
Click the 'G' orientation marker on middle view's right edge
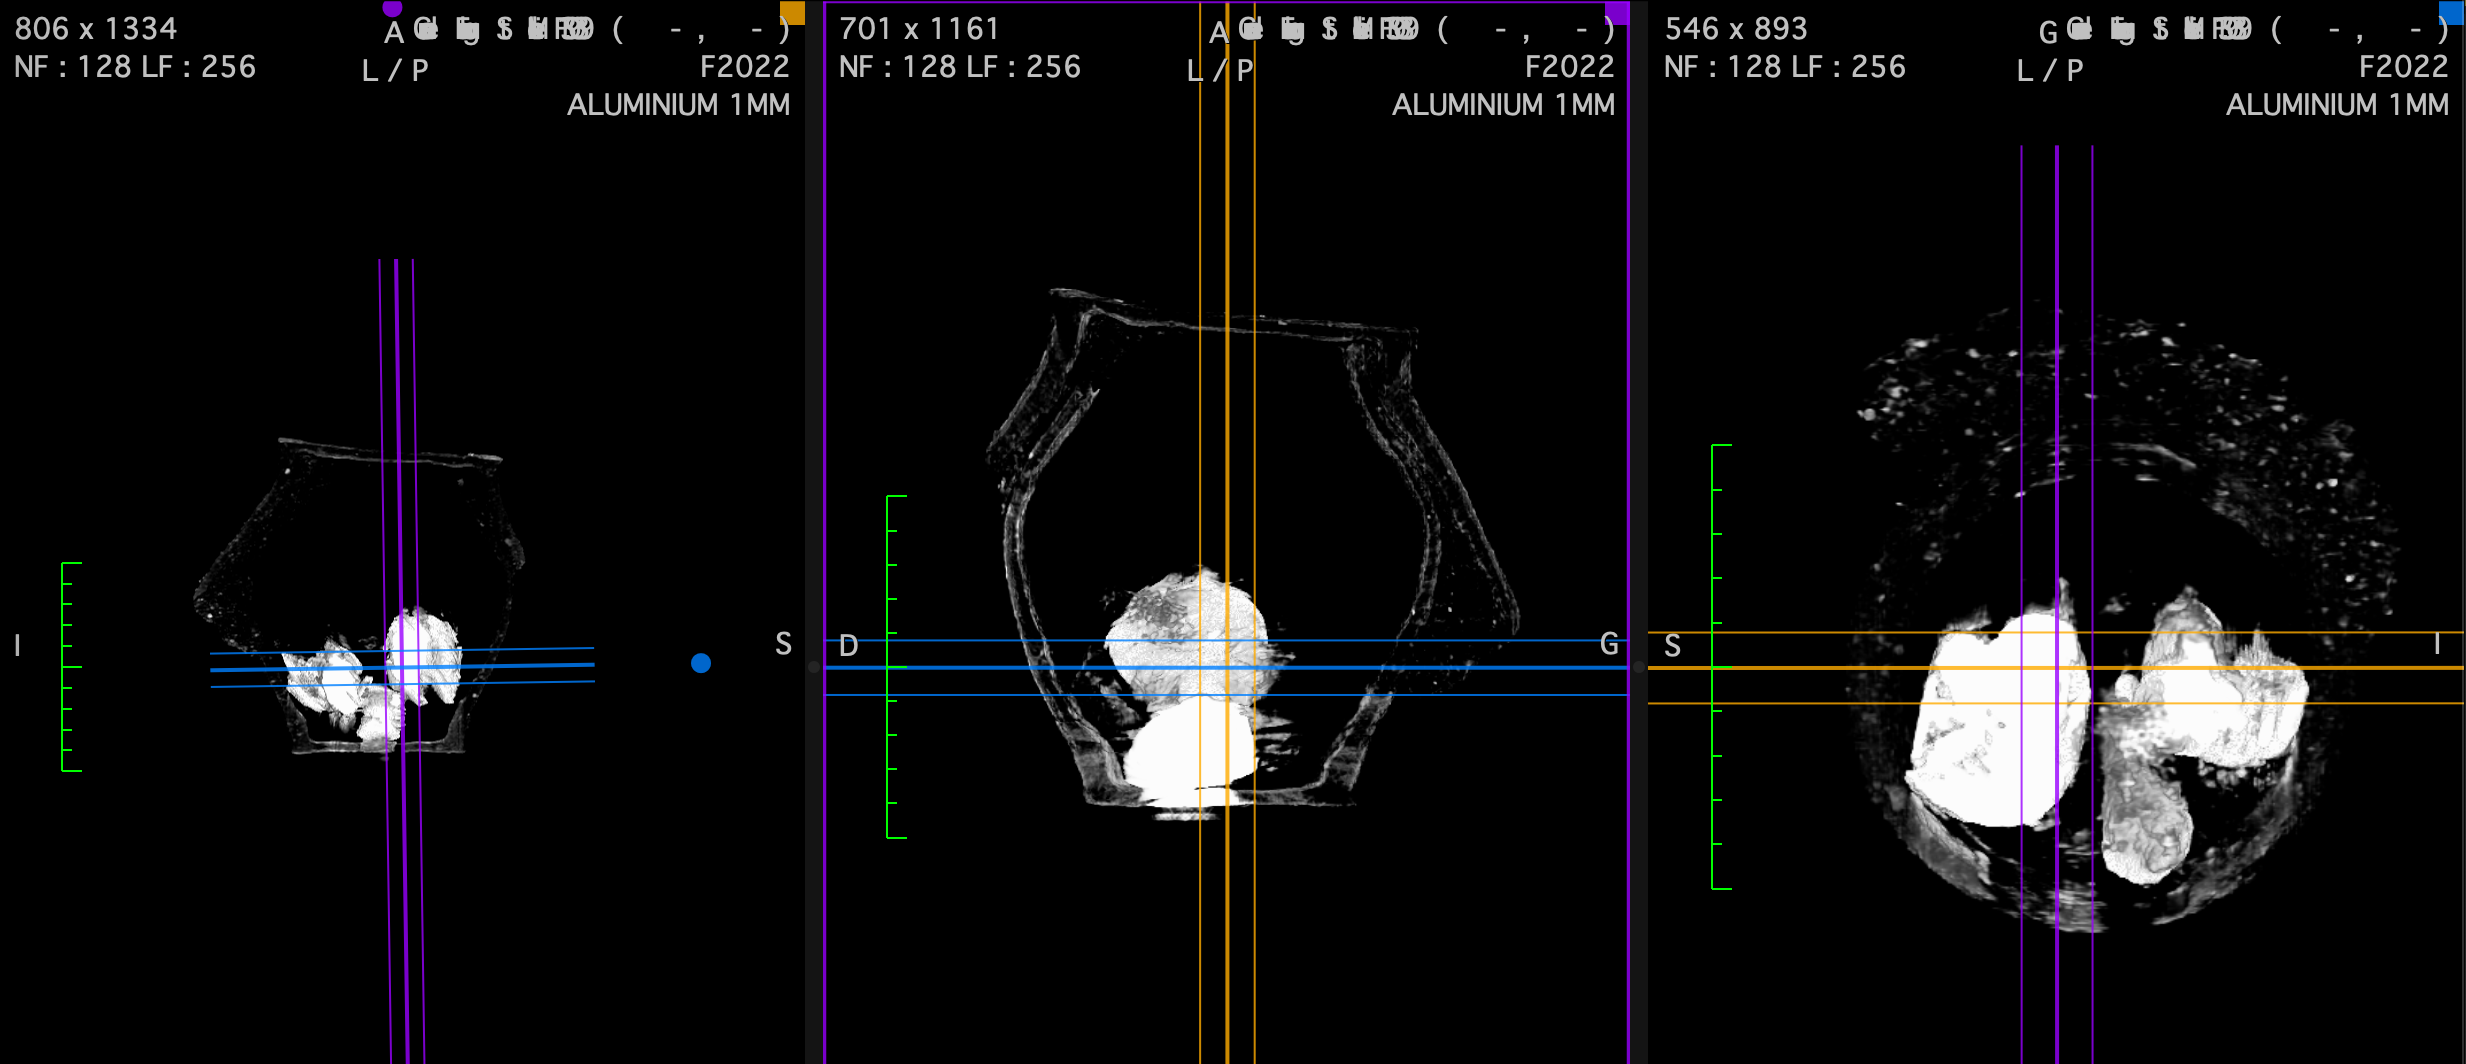pos(1609,644)
